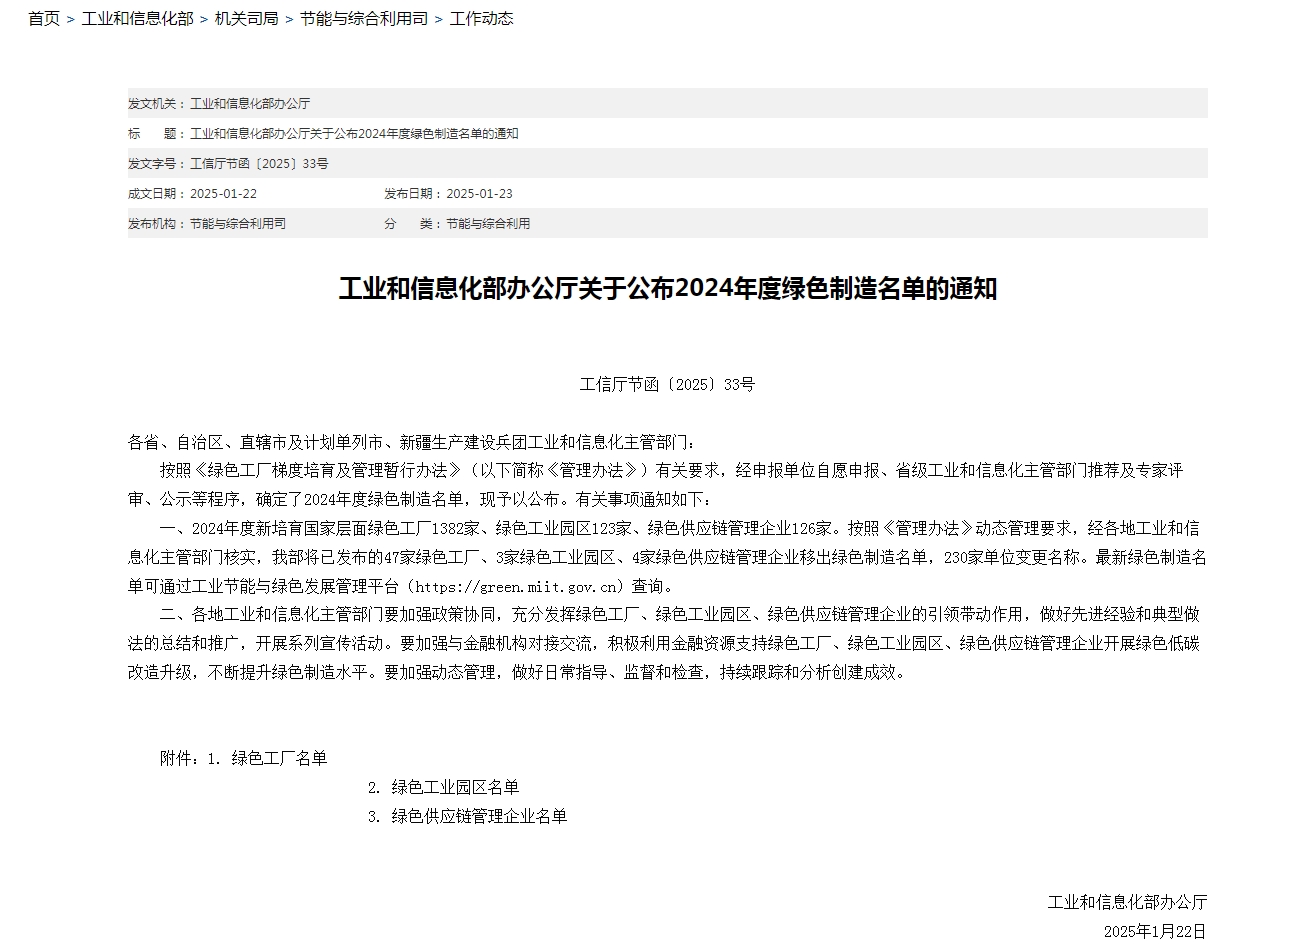This screenshot has height=944, width=1308.
Task: Open attachment 3, 绿色供应链管理企业名单
Action: [x=479, y=816]
